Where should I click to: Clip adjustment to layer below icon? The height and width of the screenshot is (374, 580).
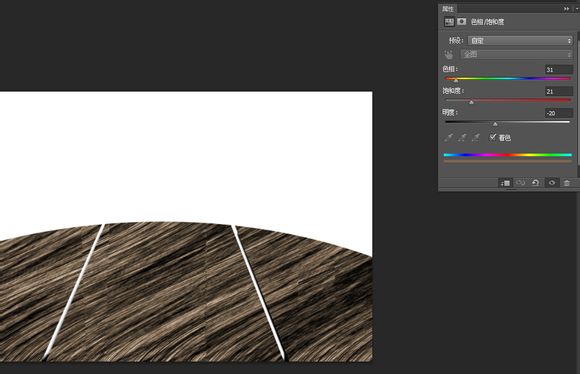pyautogui.click(x=505, y=183)
